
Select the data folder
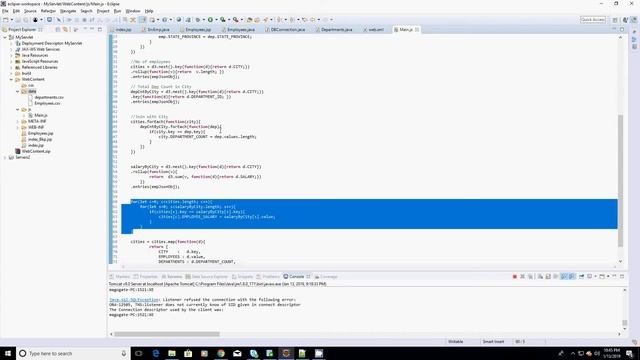coord(32,91)
